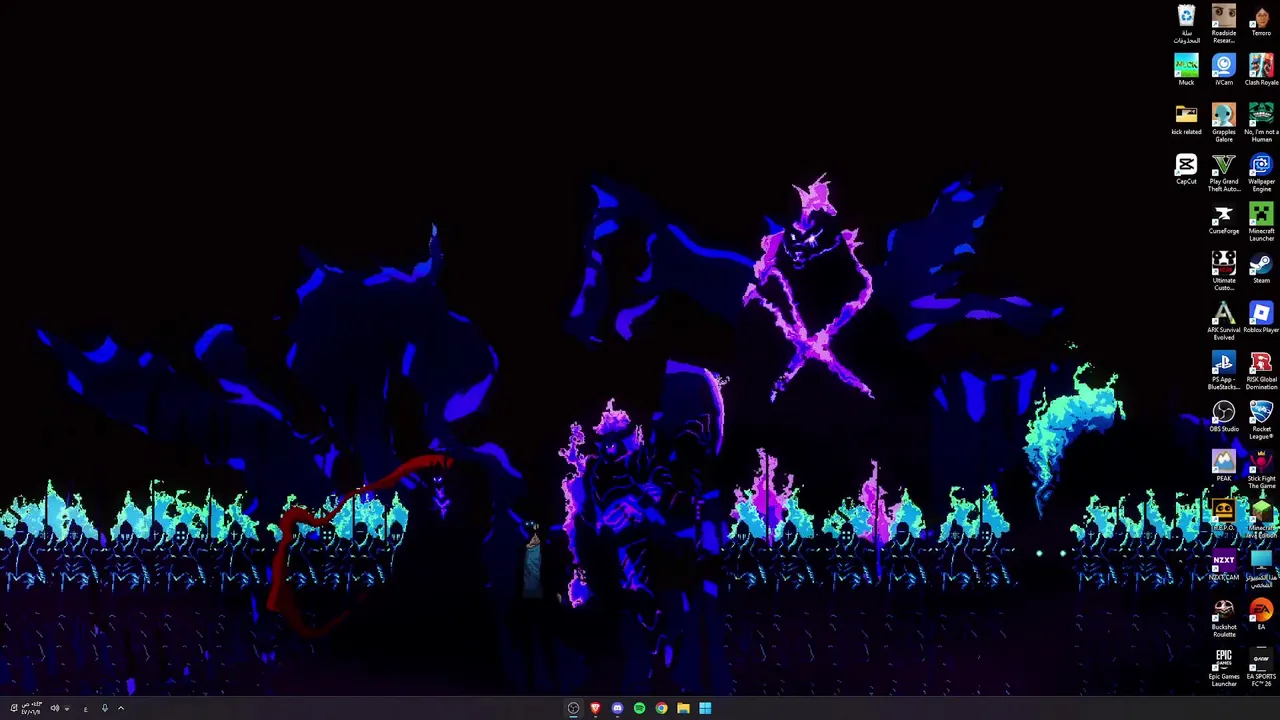Screen dimensions: 1280x720
Task: Open the taskbar clock and date
Action: pyautogui.click(x=33, y=708)
